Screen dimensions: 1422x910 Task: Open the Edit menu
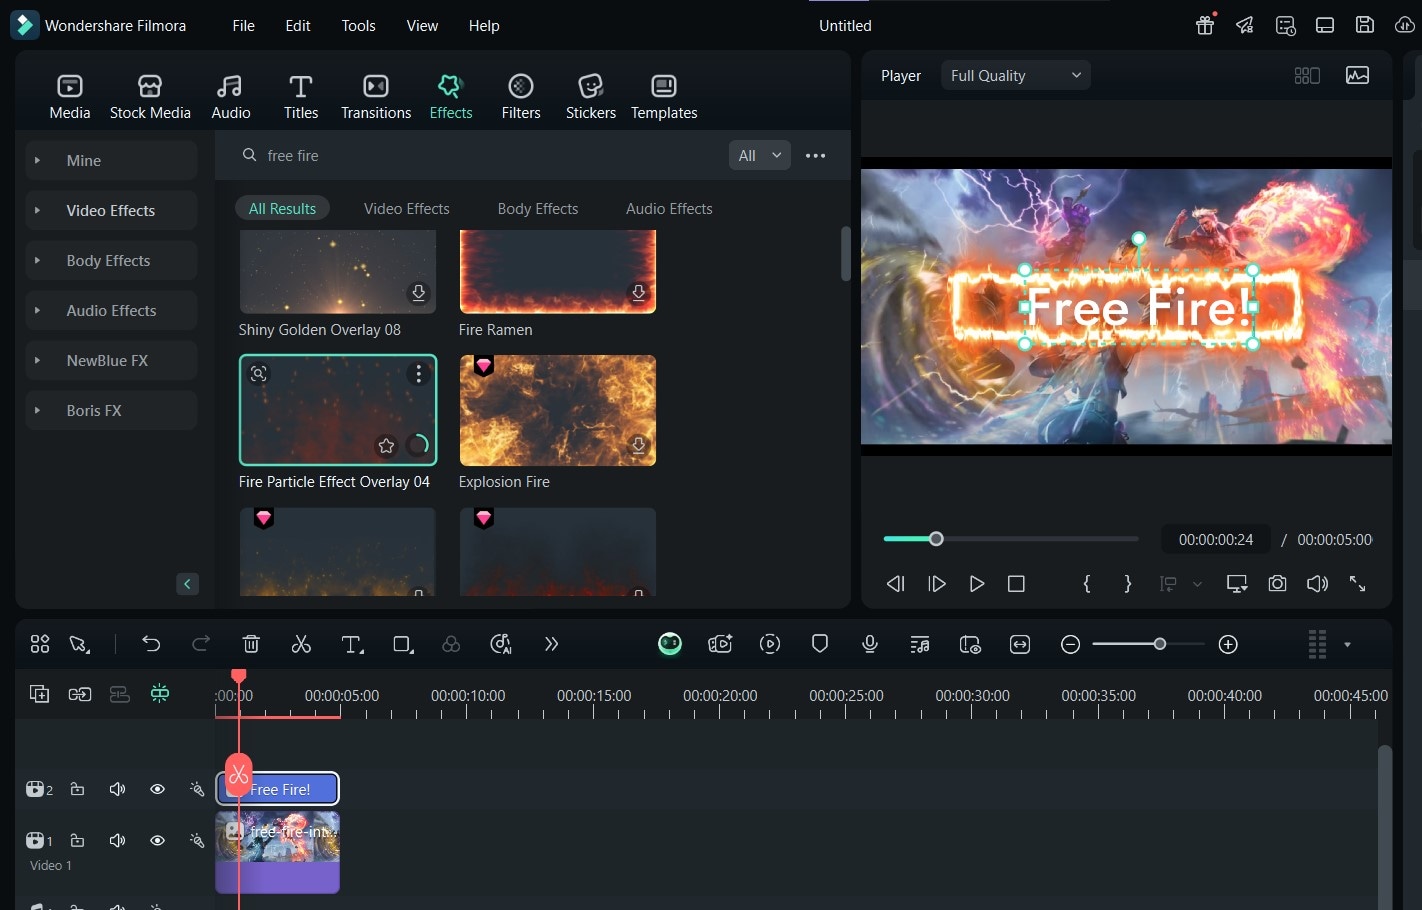tap(298, 25)
